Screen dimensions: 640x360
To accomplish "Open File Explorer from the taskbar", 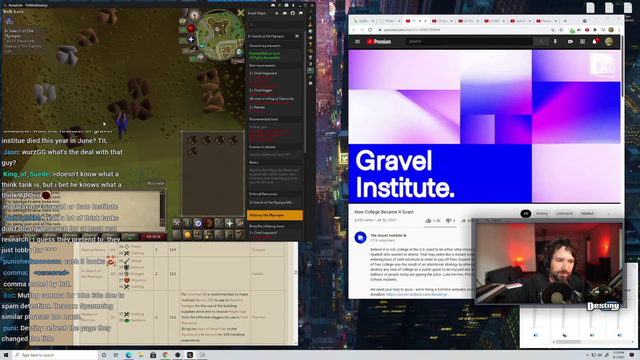I will click(x=141, y=355).
